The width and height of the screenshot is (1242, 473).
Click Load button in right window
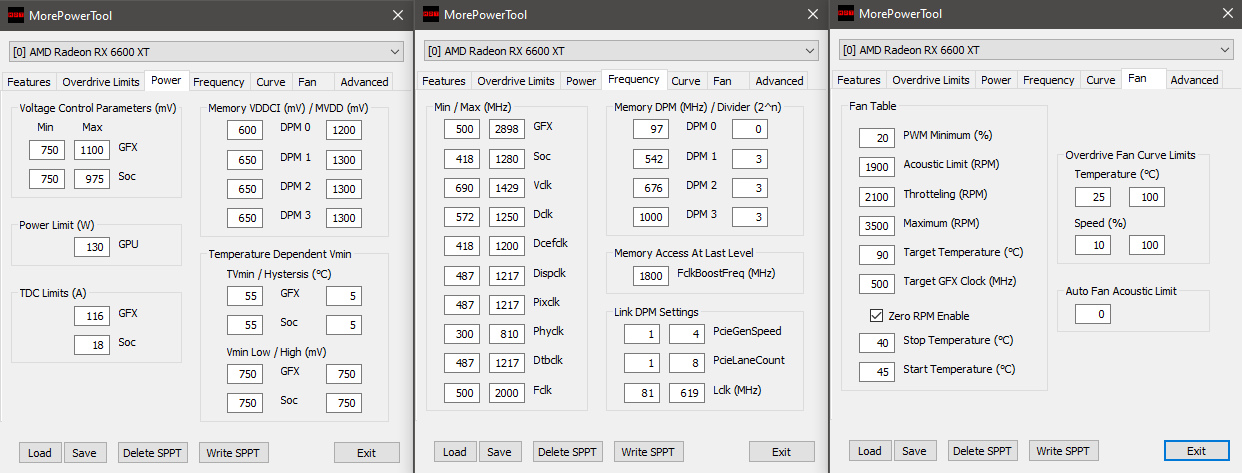[870, 451]
